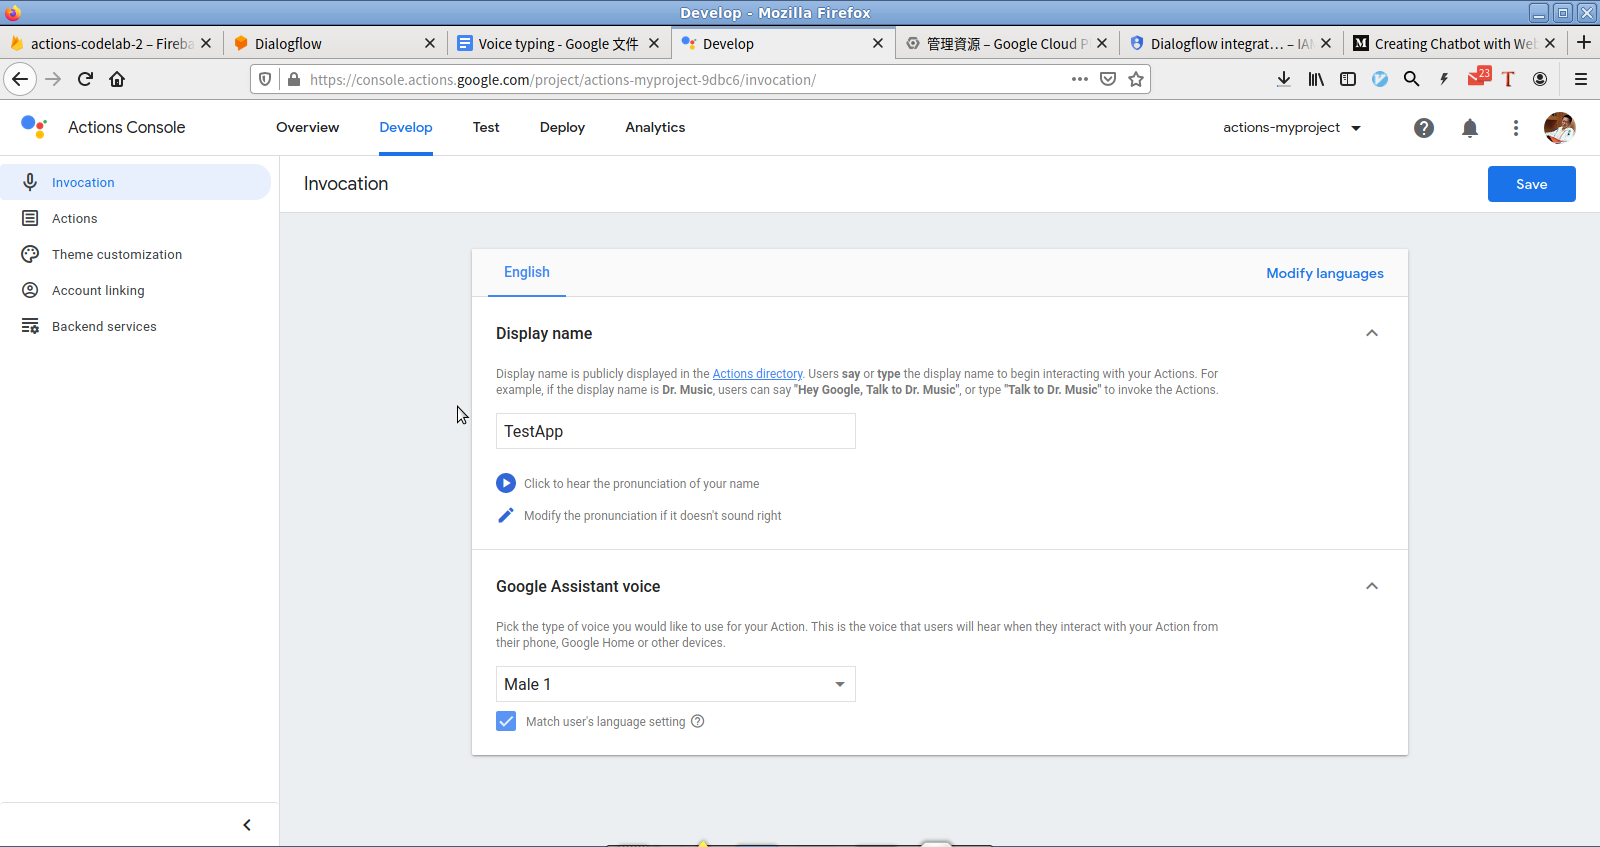Open the page actions ellipsis in URL bar

1080,79
